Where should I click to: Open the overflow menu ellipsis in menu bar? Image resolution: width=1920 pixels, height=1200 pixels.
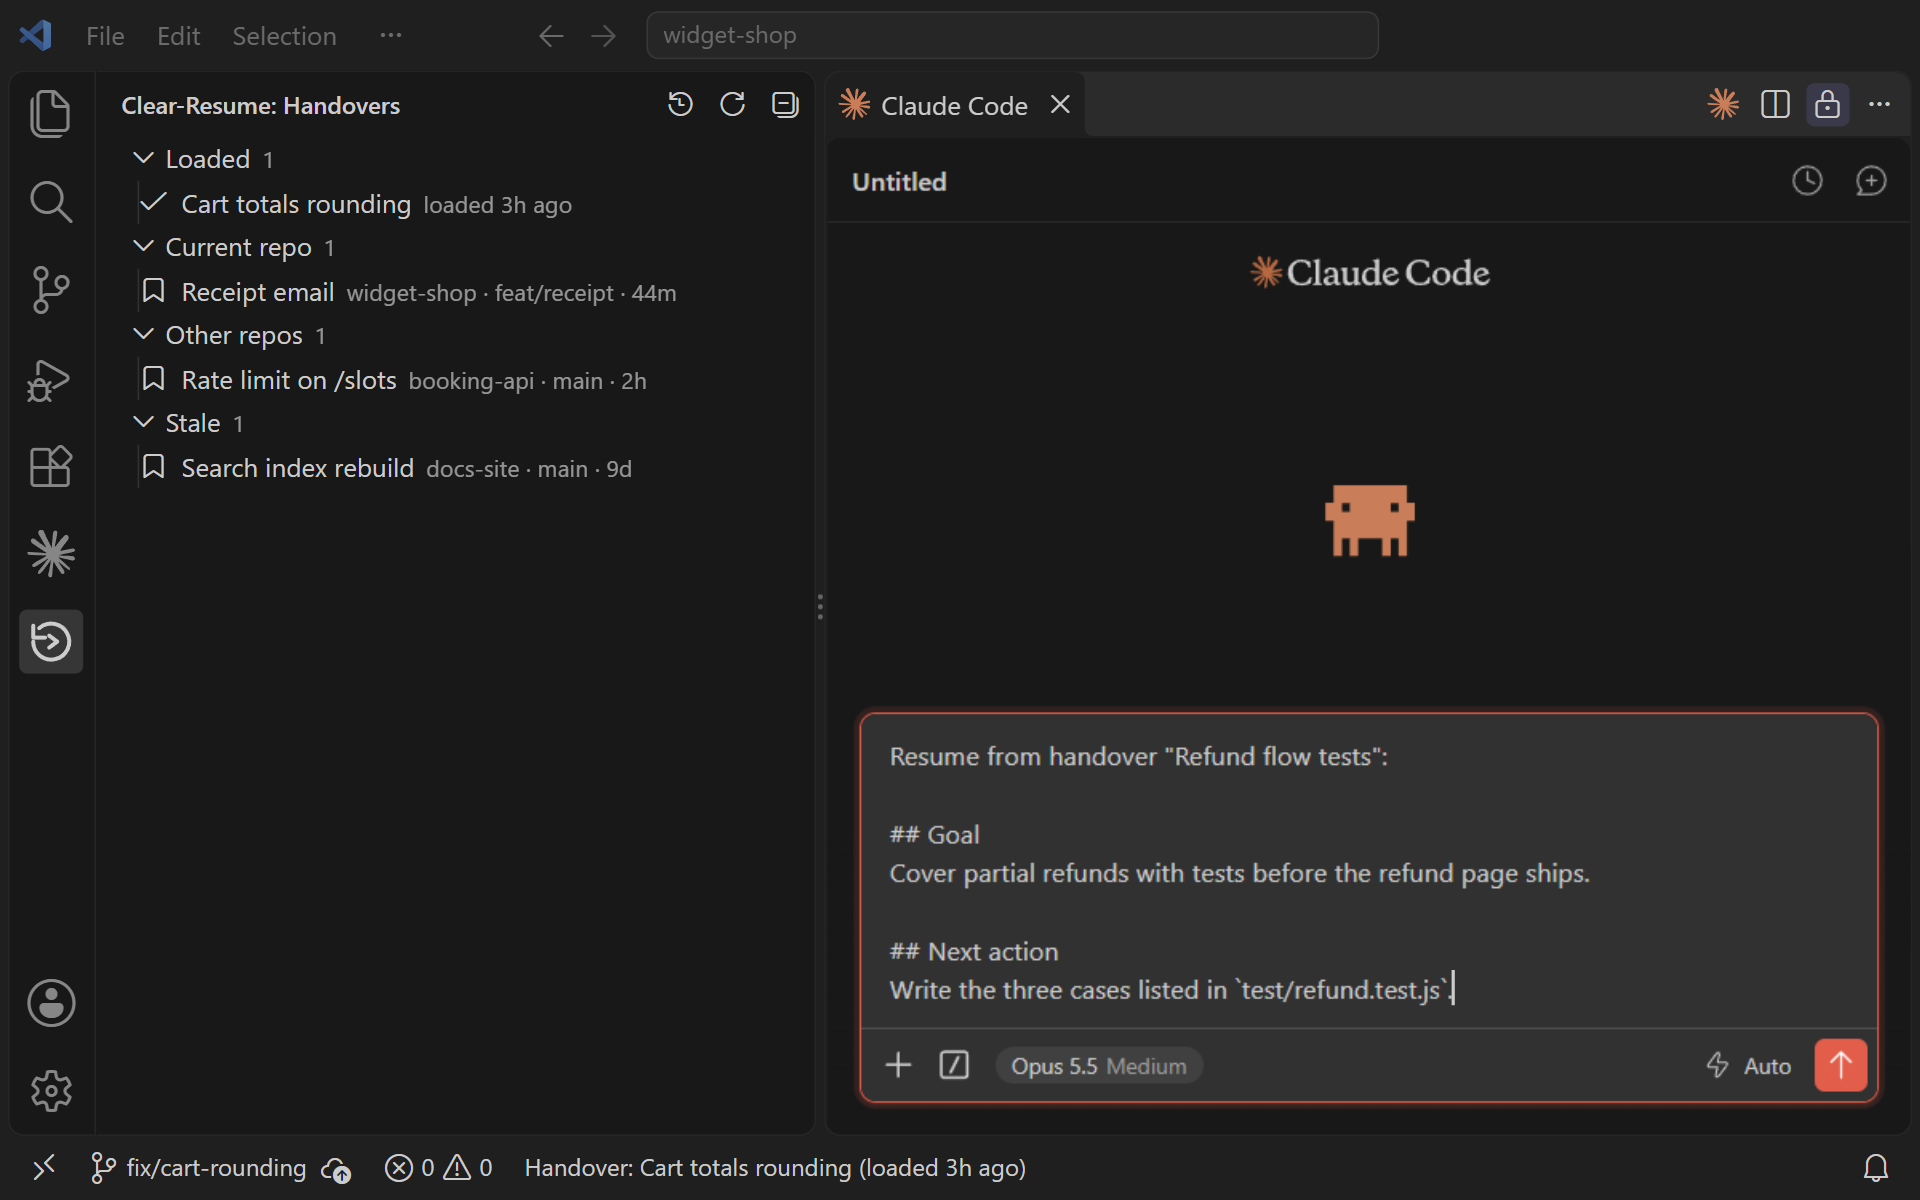tap(390, 36)
